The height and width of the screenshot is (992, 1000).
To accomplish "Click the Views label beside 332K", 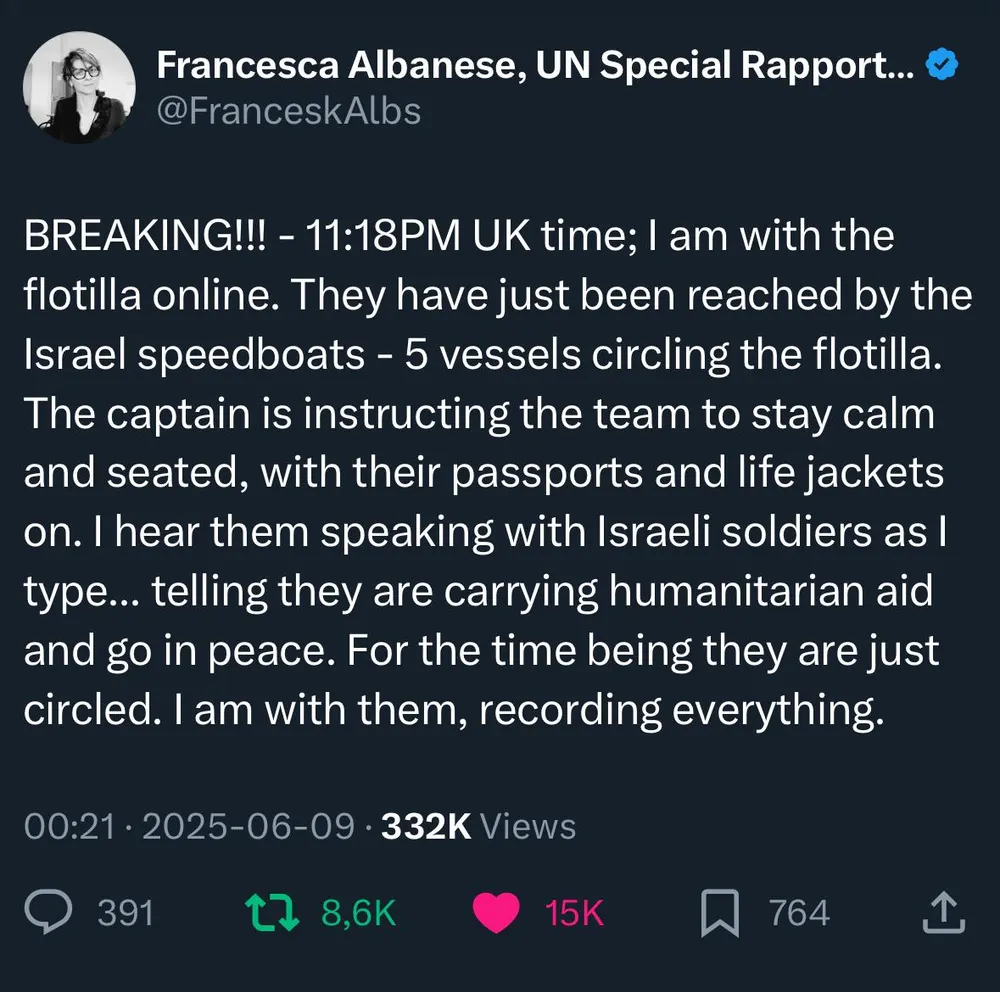I will point(529,827).
